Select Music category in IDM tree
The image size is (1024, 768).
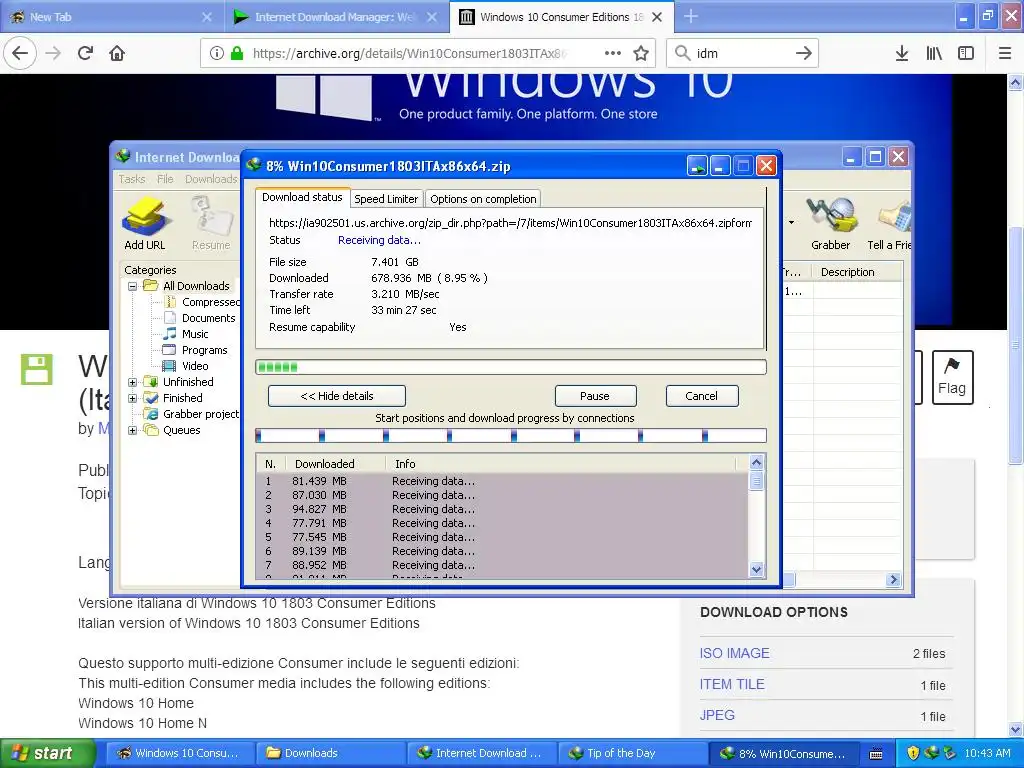click(186, 334)
